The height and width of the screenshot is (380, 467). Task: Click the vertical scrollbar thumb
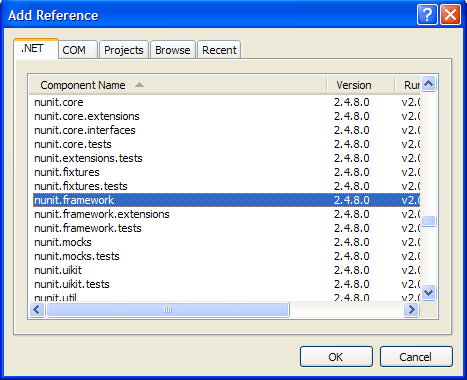428,221
